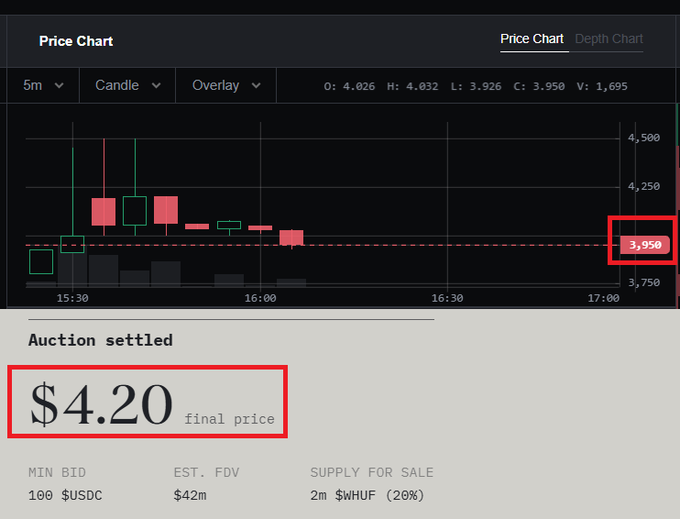Click the first green candle before 15:30
680x519 pixels.
pos(41,261)
